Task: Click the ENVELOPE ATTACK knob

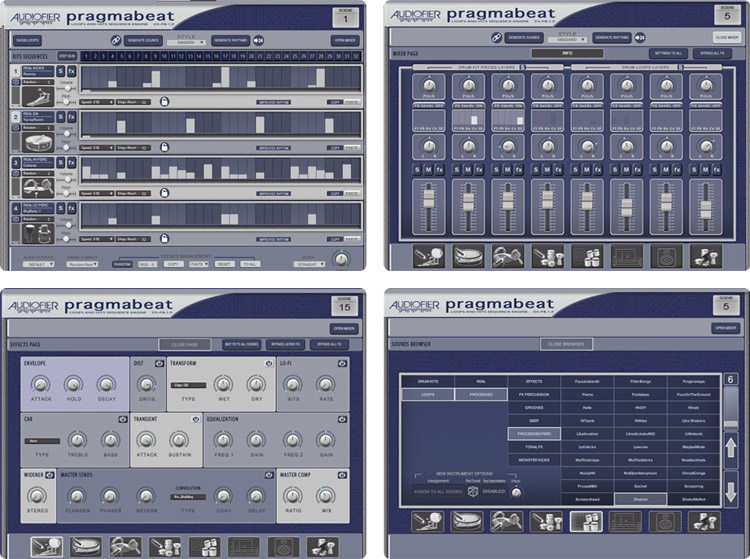Action: 40,384
